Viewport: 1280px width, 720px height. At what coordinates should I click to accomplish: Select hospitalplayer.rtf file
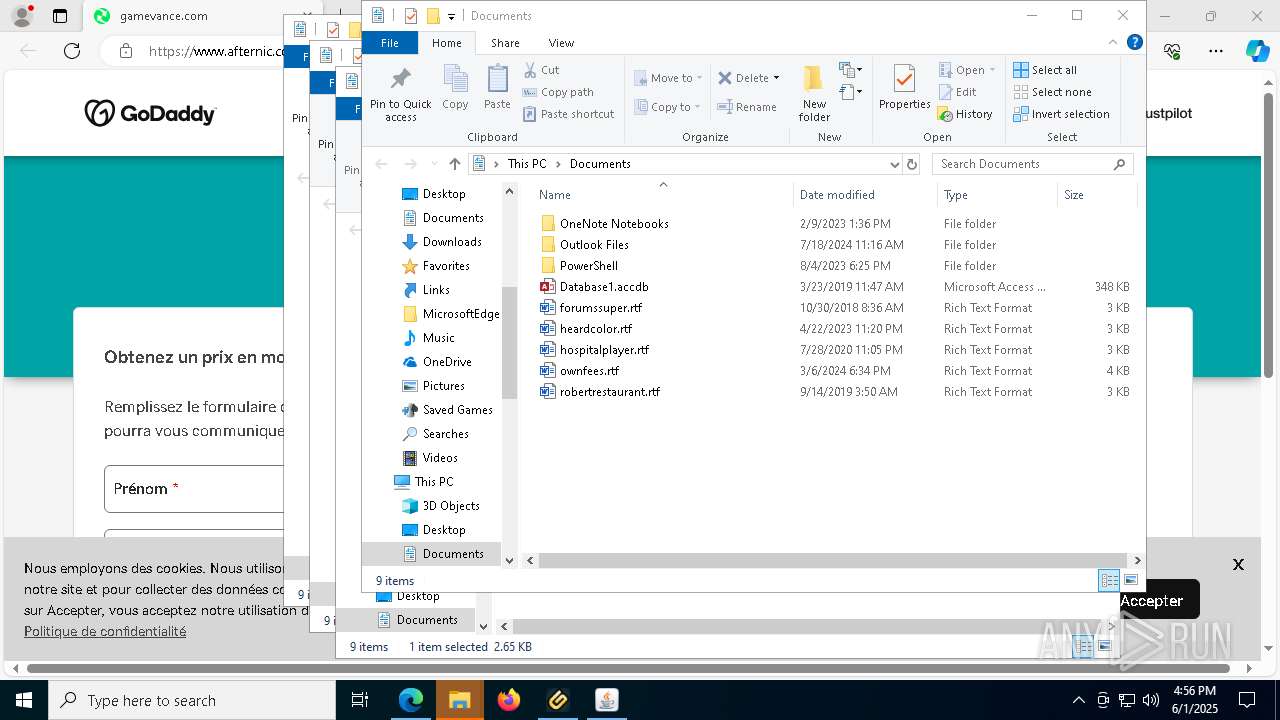(605, 350)
